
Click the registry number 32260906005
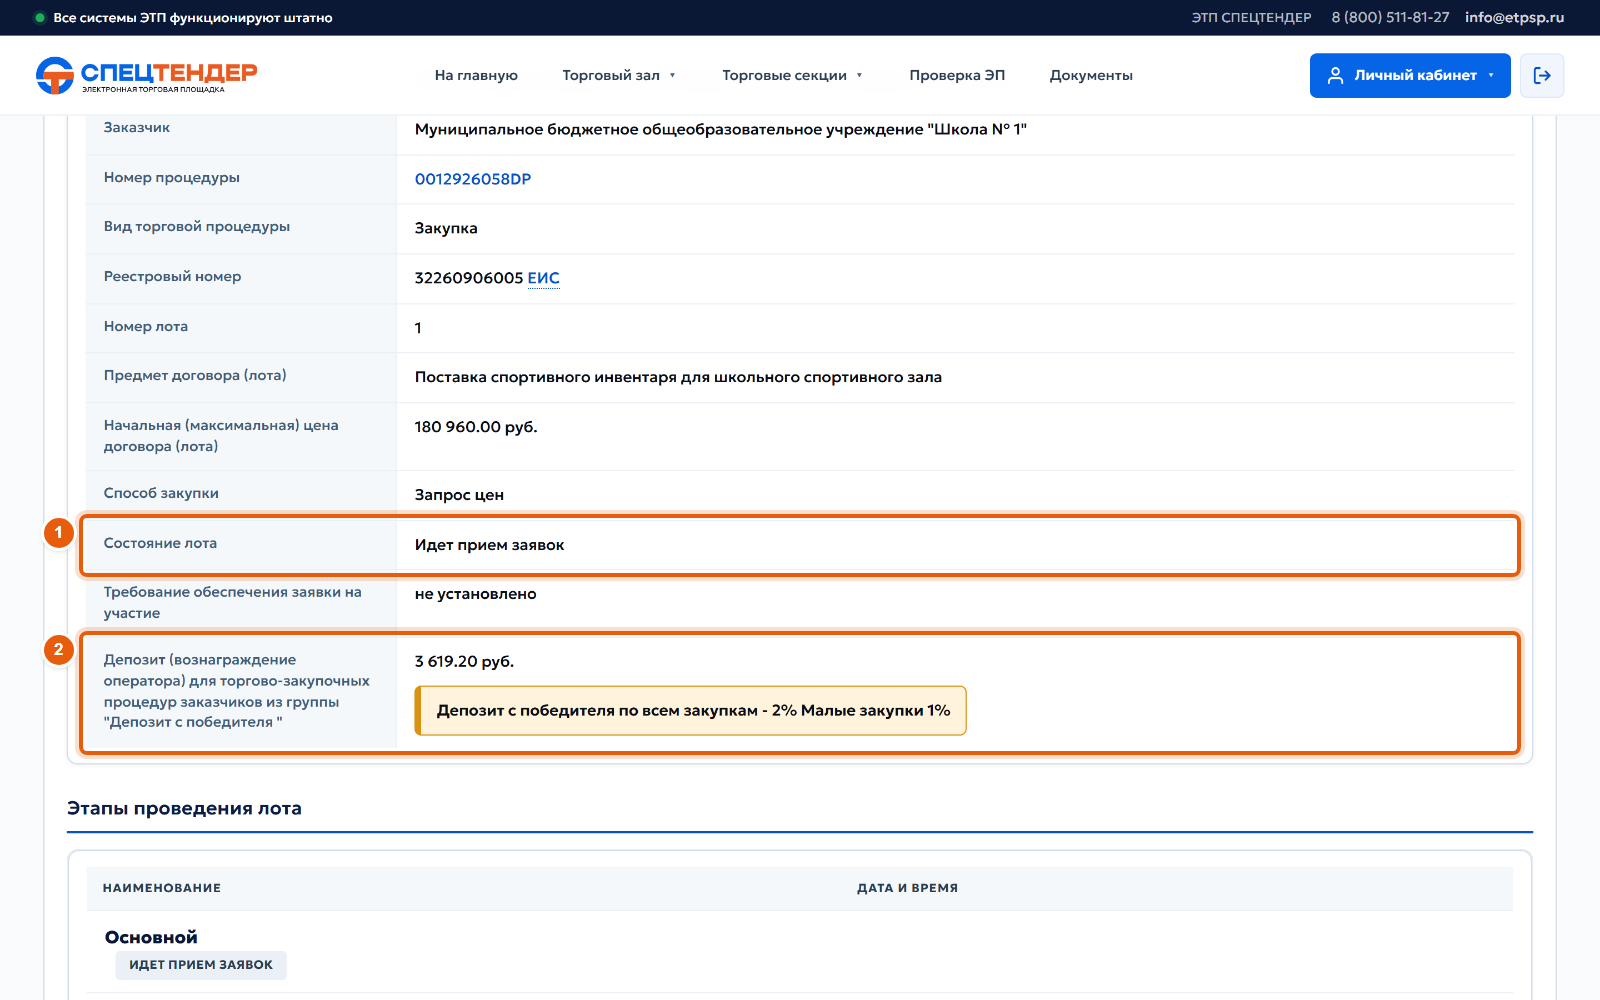pos(469,278)
